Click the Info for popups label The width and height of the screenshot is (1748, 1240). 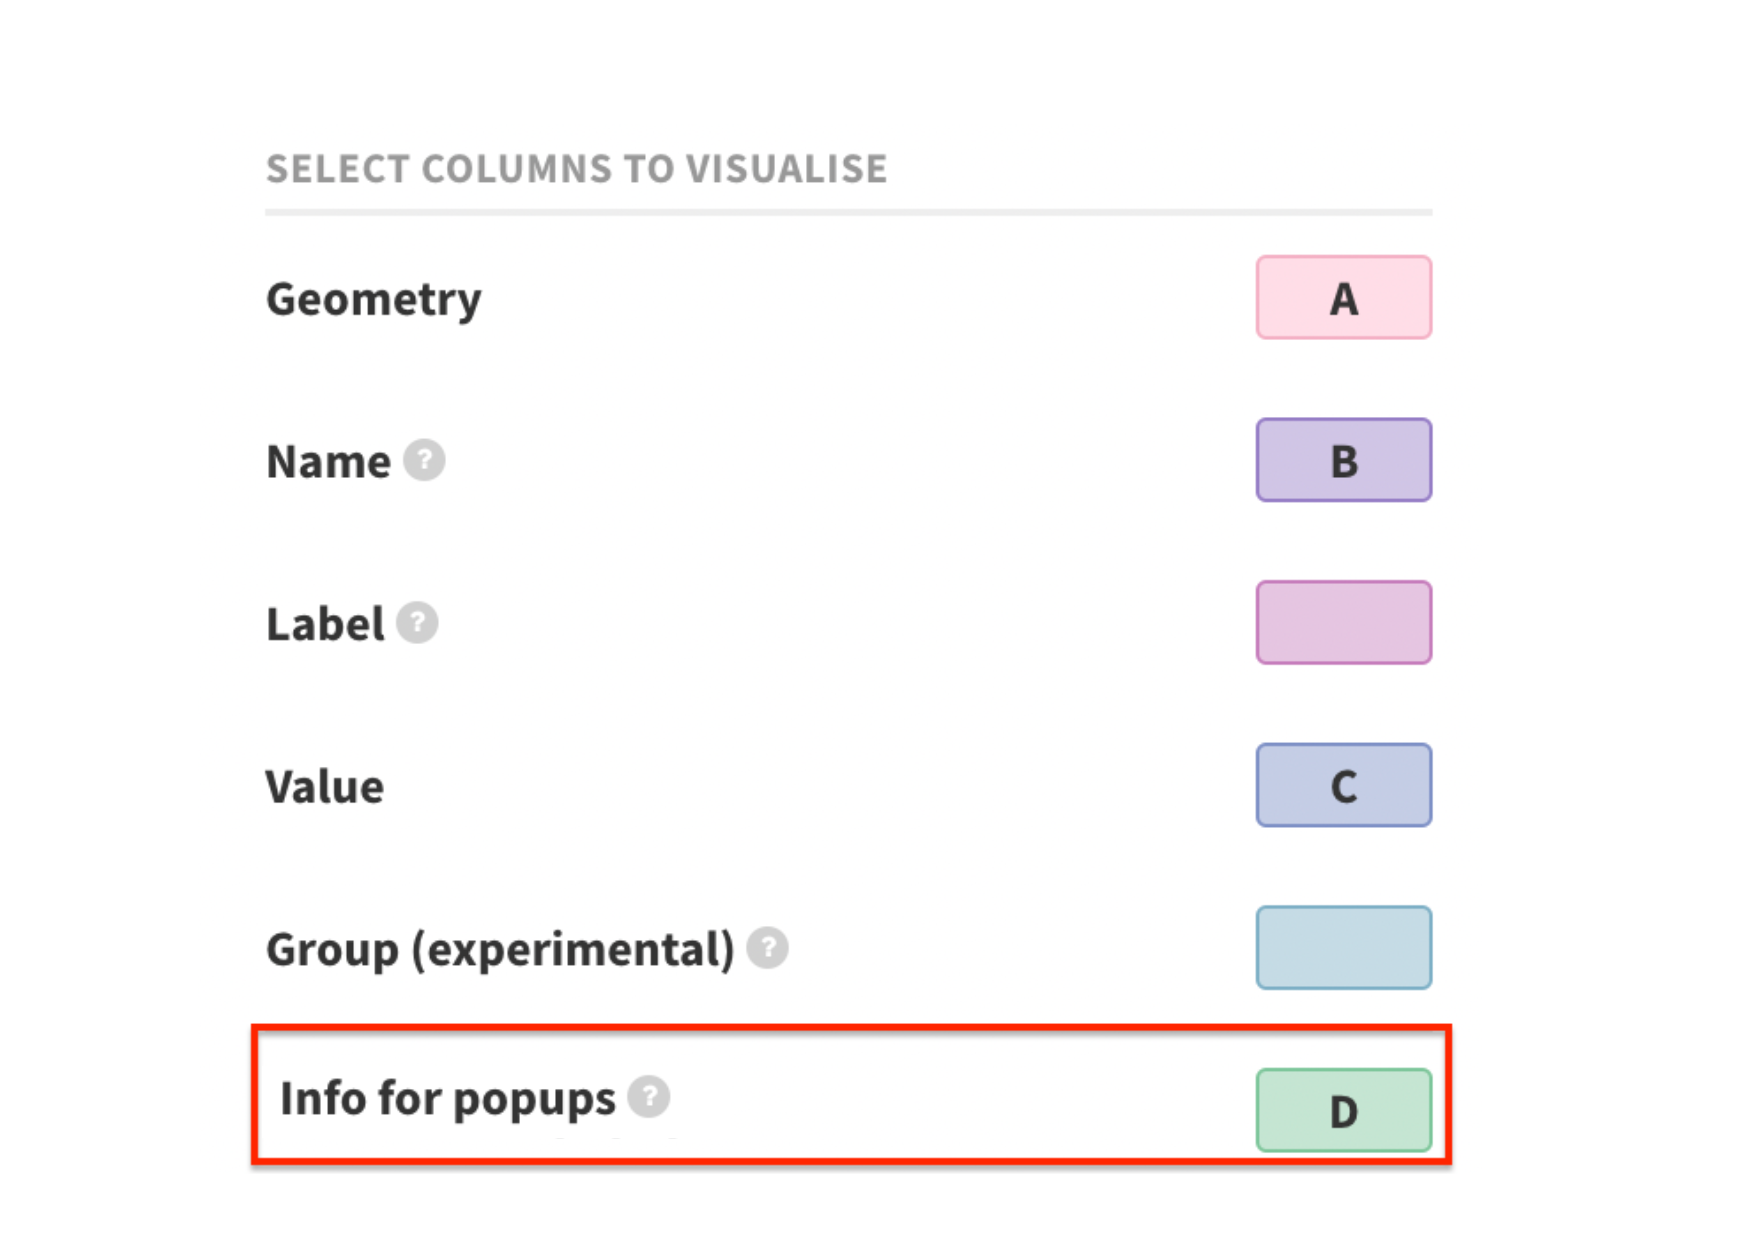[447, 1099]
